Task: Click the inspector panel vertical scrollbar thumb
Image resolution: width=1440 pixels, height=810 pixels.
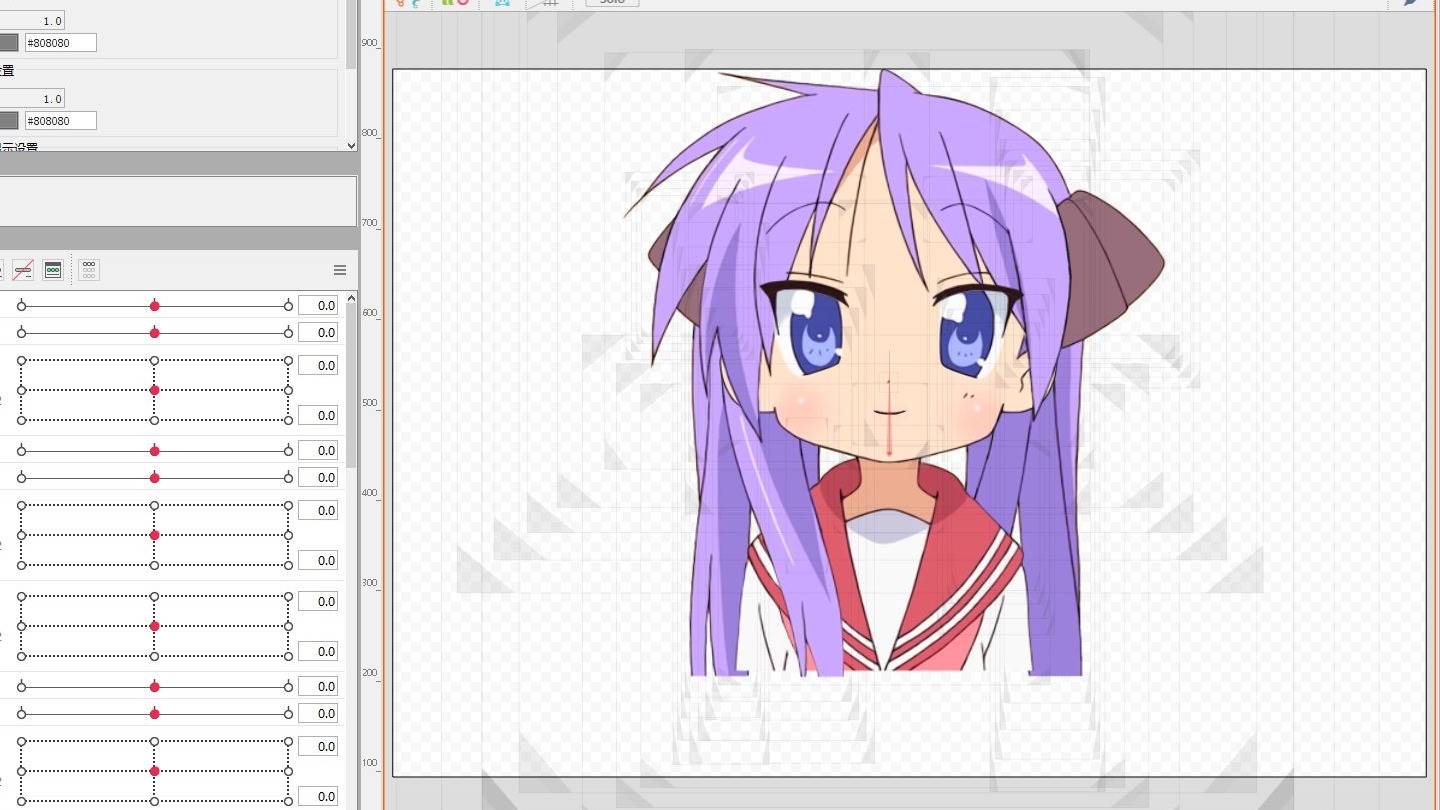Action: 351,34
